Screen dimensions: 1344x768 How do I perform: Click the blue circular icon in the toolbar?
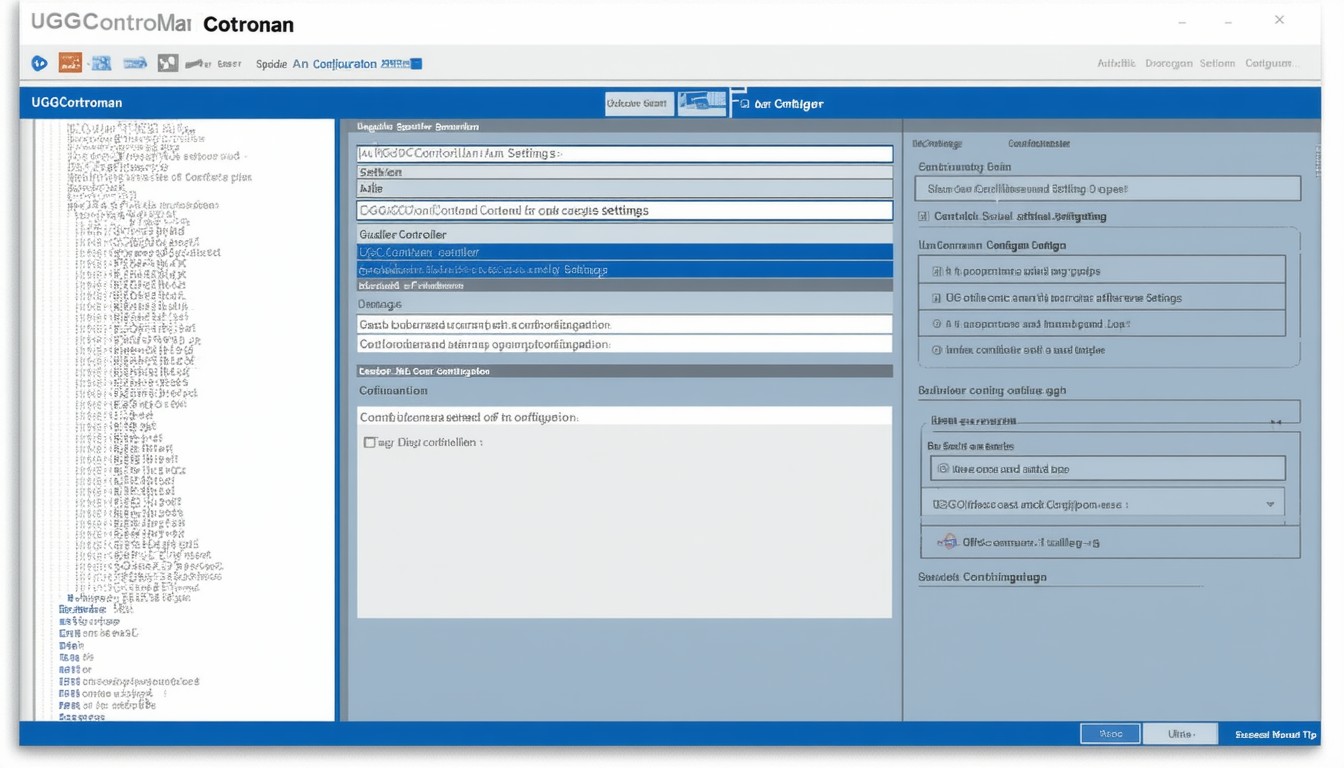[39, 63]
